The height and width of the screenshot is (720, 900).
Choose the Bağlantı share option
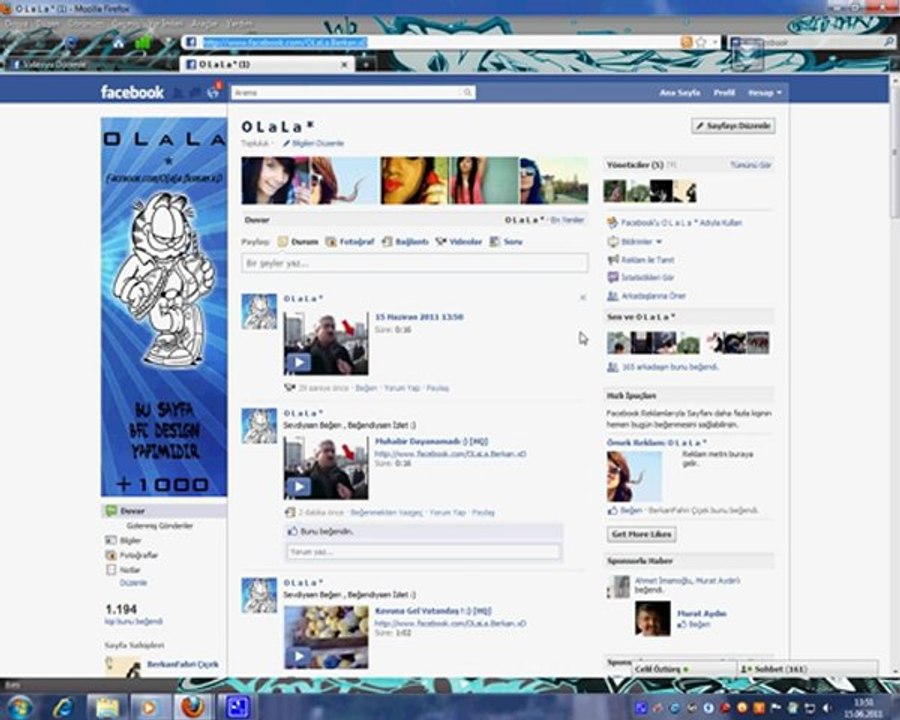pos(405,242)
